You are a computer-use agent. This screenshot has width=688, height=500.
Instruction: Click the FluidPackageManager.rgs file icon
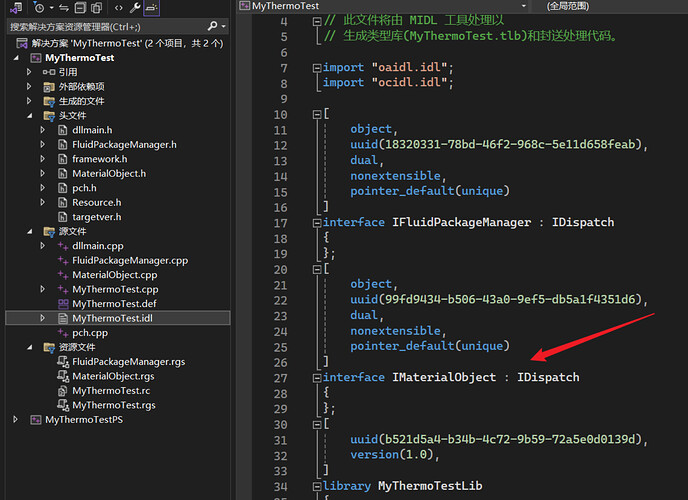(x=63, y=362)
